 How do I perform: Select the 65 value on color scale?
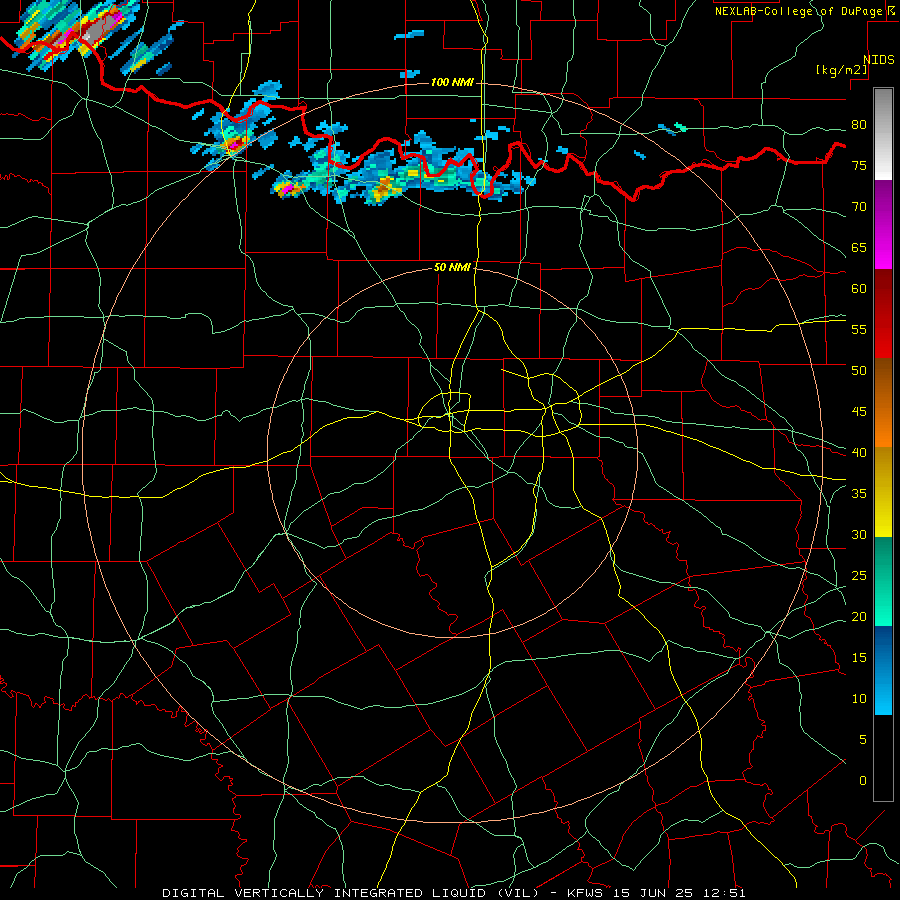859,247
